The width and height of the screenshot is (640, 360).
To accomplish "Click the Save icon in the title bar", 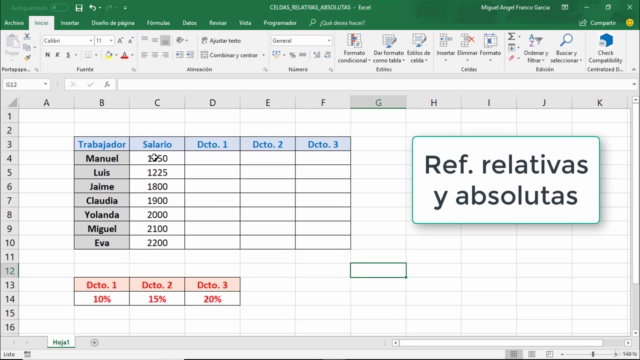I will 79,8.
